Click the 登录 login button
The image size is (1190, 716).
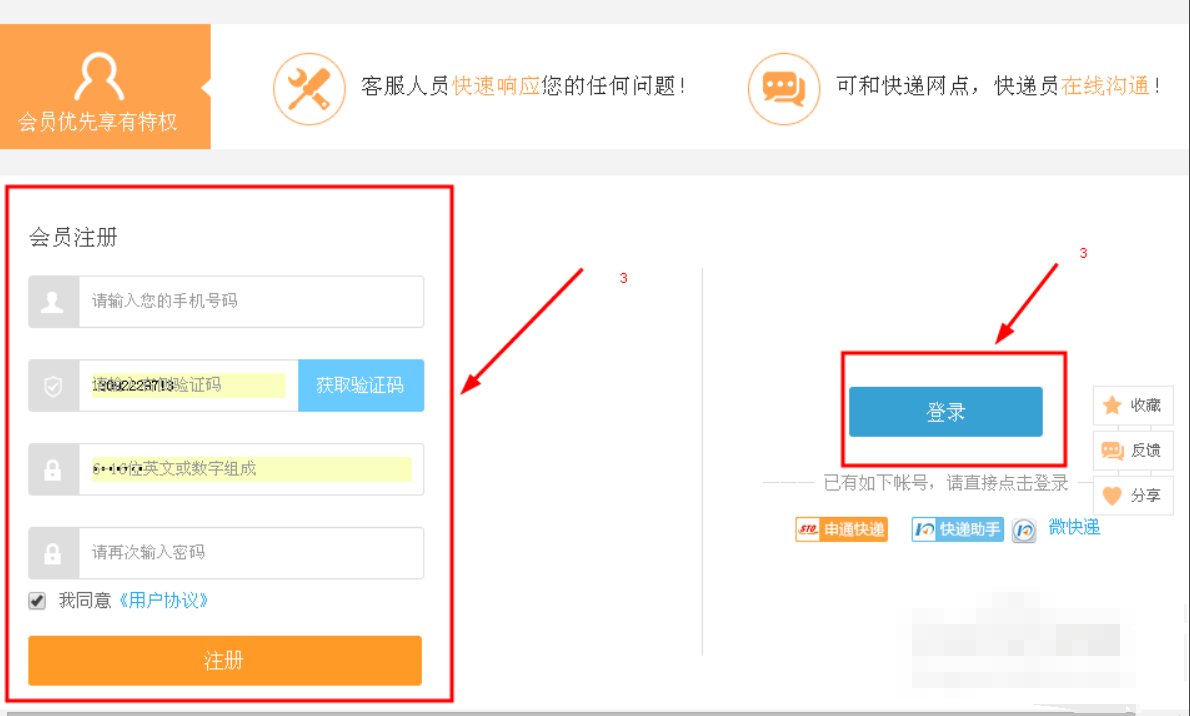tap(945, 411)
